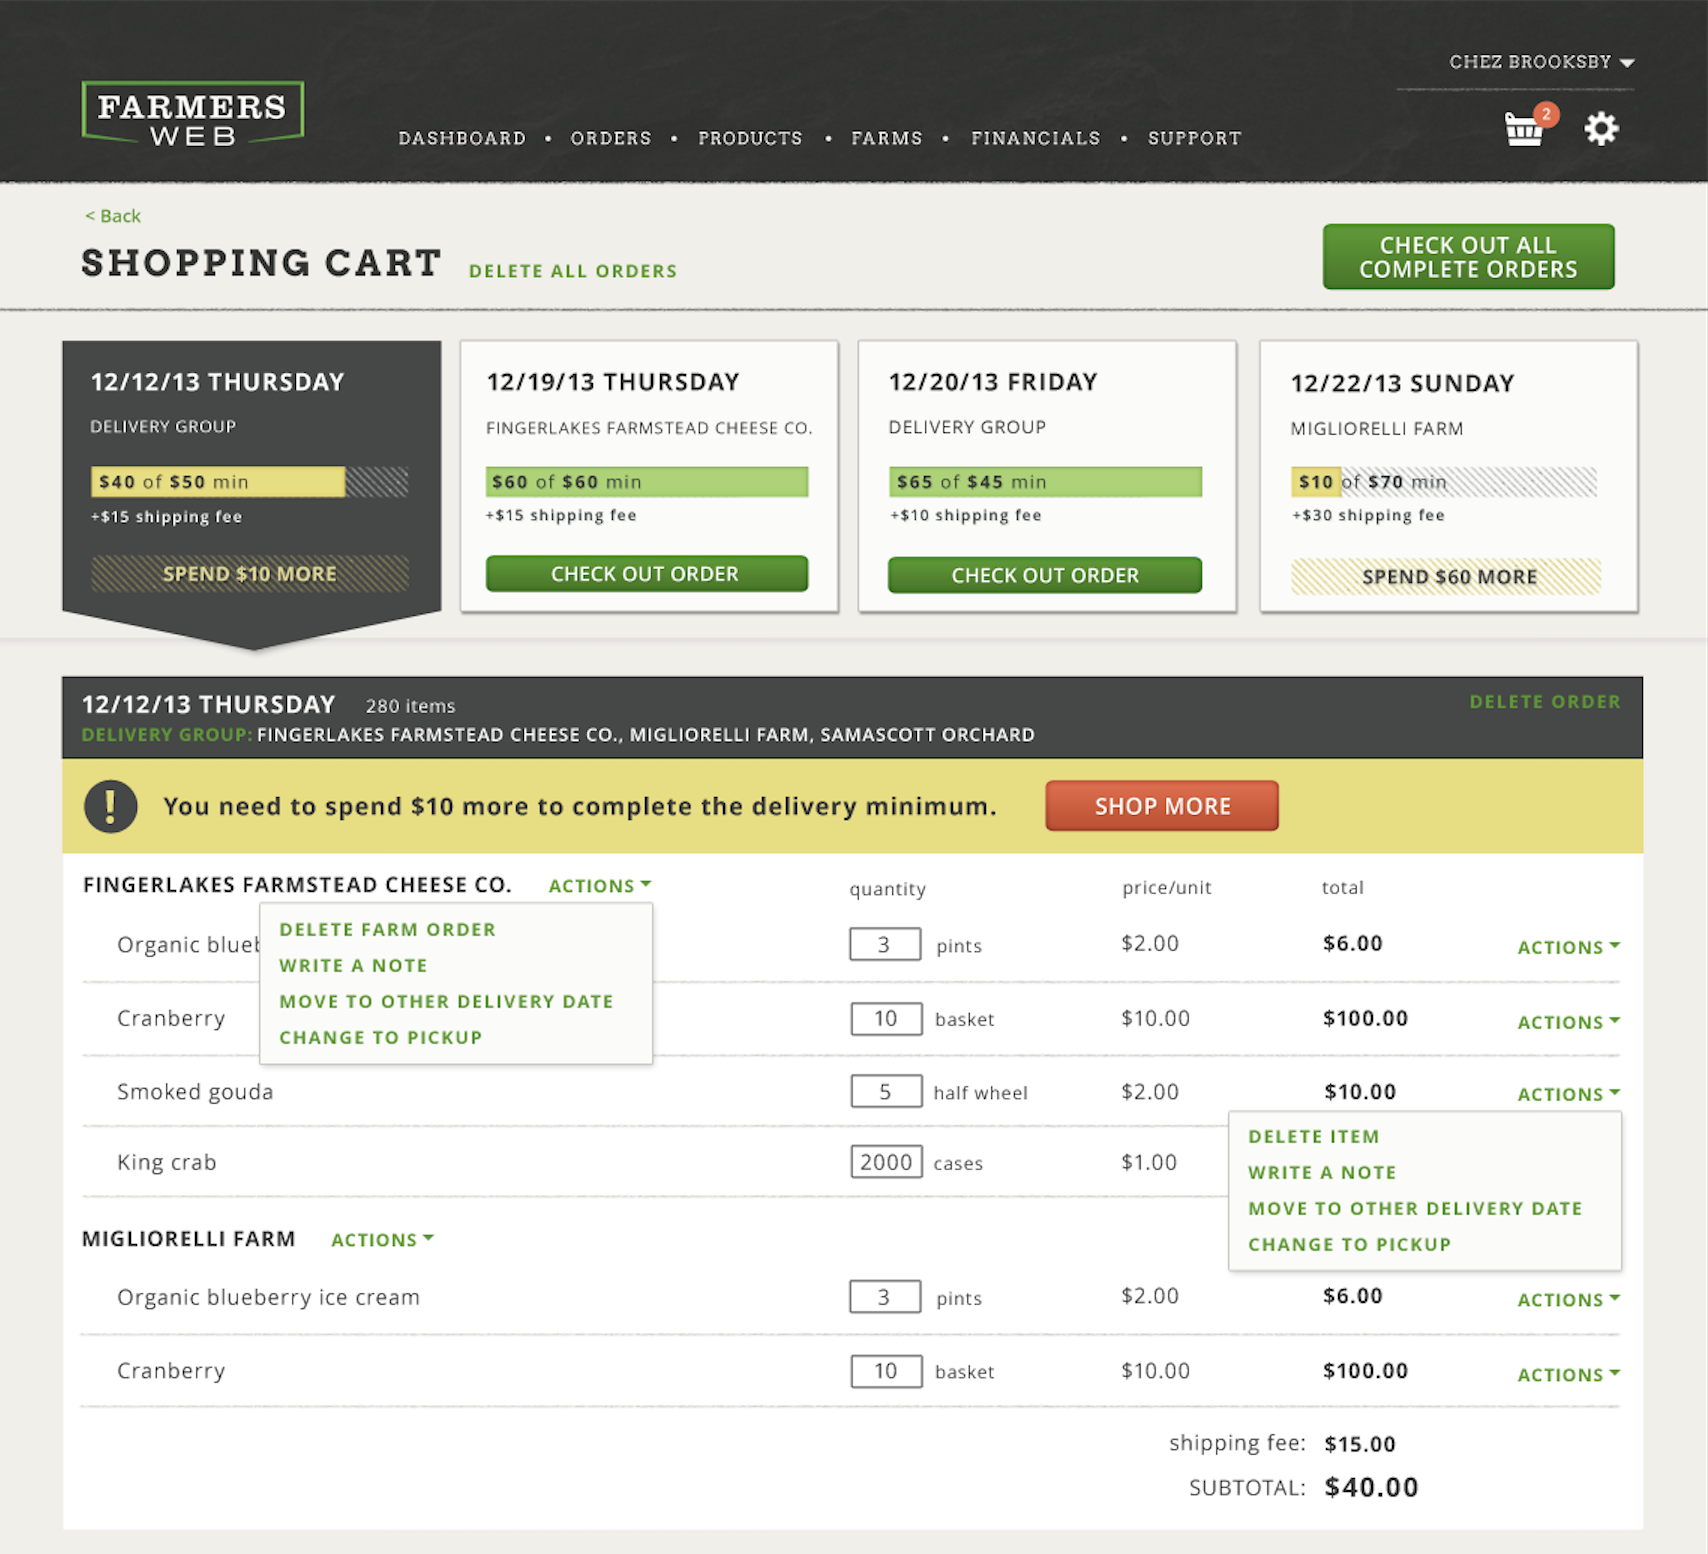The image size is (1708, 1554).
Task: Click the cart notification badge showing 2
Action: [x=1546, y=114]
